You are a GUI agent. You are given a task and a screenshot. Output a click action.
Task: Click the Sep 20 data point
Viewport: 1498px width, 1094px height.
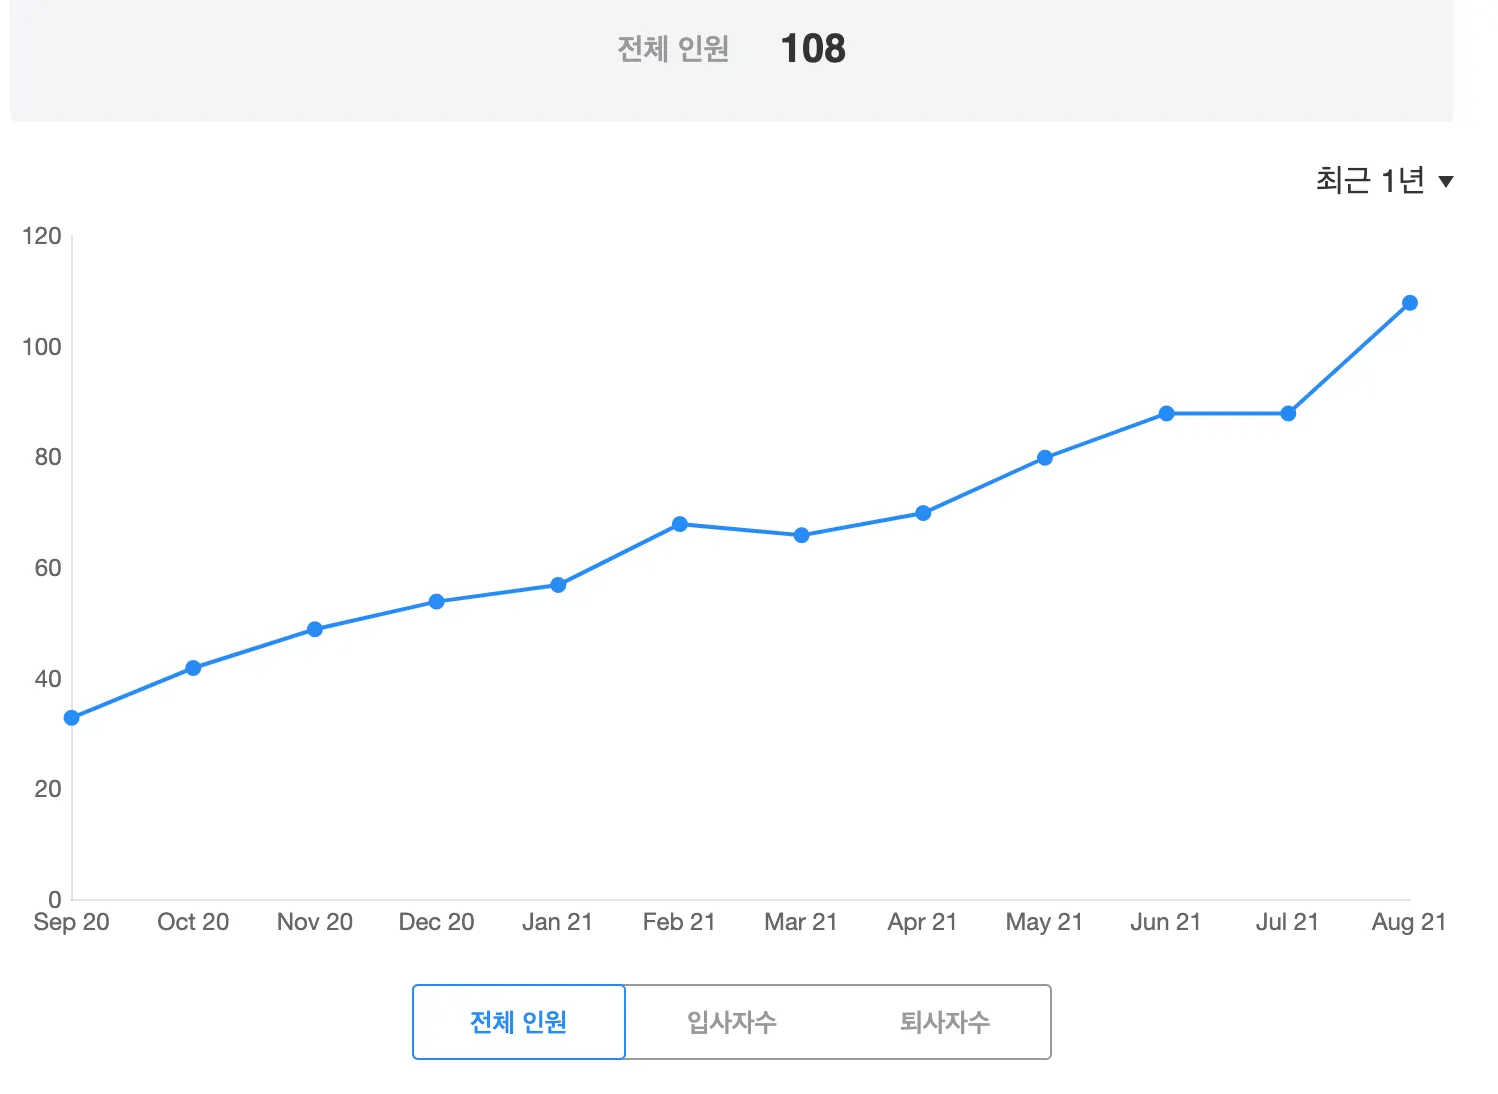72,718
